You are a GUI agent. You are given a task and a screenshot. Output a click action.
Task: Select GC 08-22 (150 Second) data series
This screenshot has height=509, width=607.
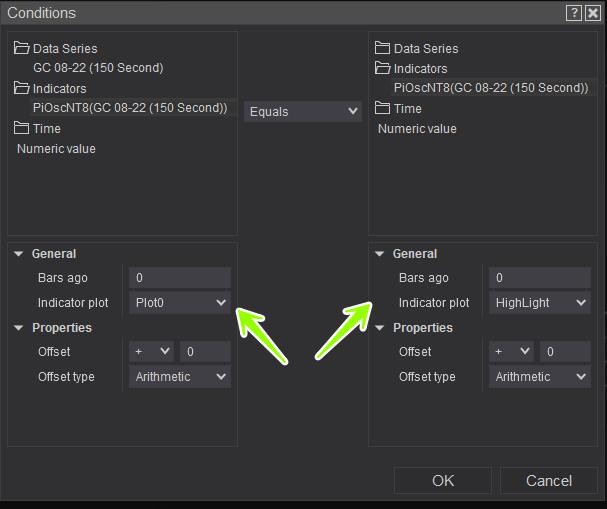[98, 68]
